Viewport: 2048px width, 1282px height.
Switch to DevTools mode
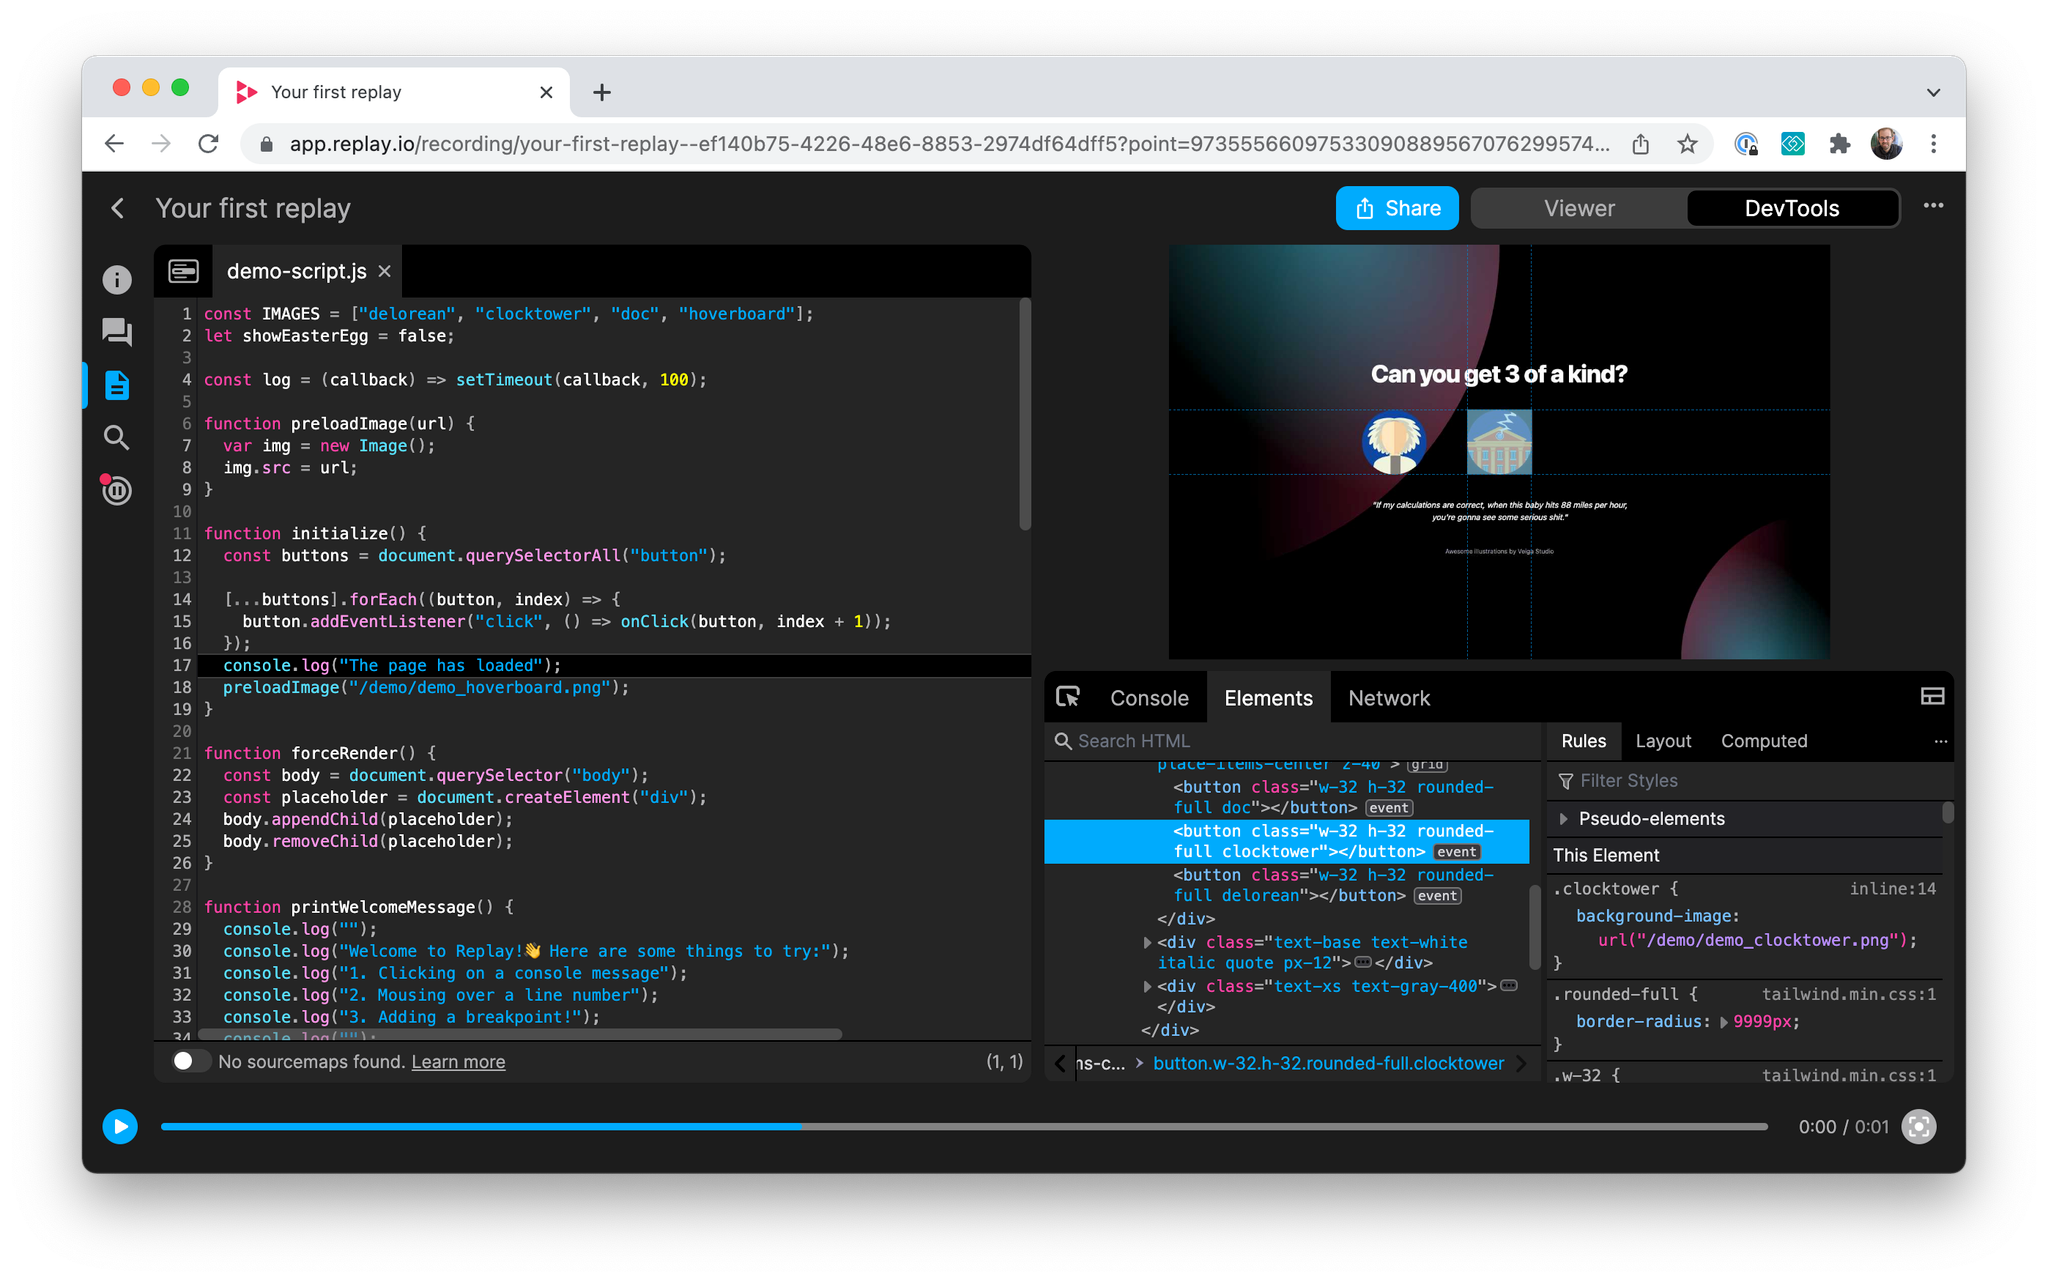[x=1791, y=208]
